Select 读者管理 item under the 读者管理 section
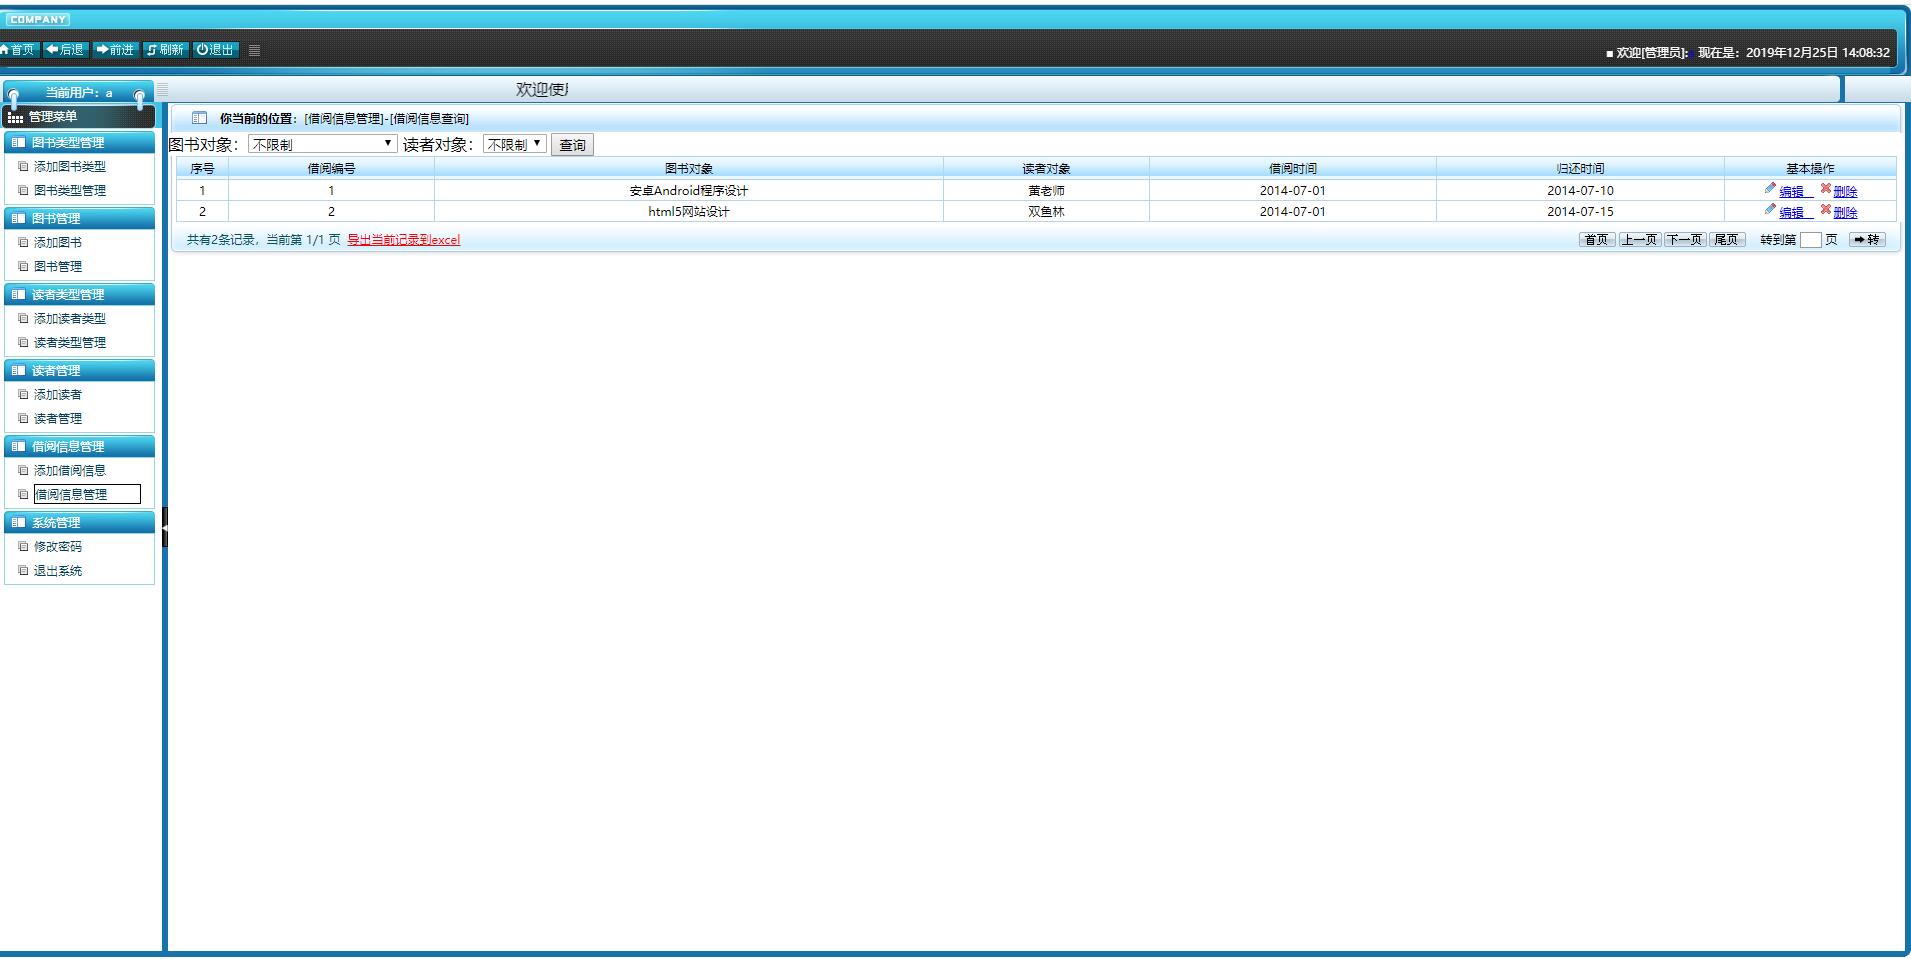 click(58, 419)
